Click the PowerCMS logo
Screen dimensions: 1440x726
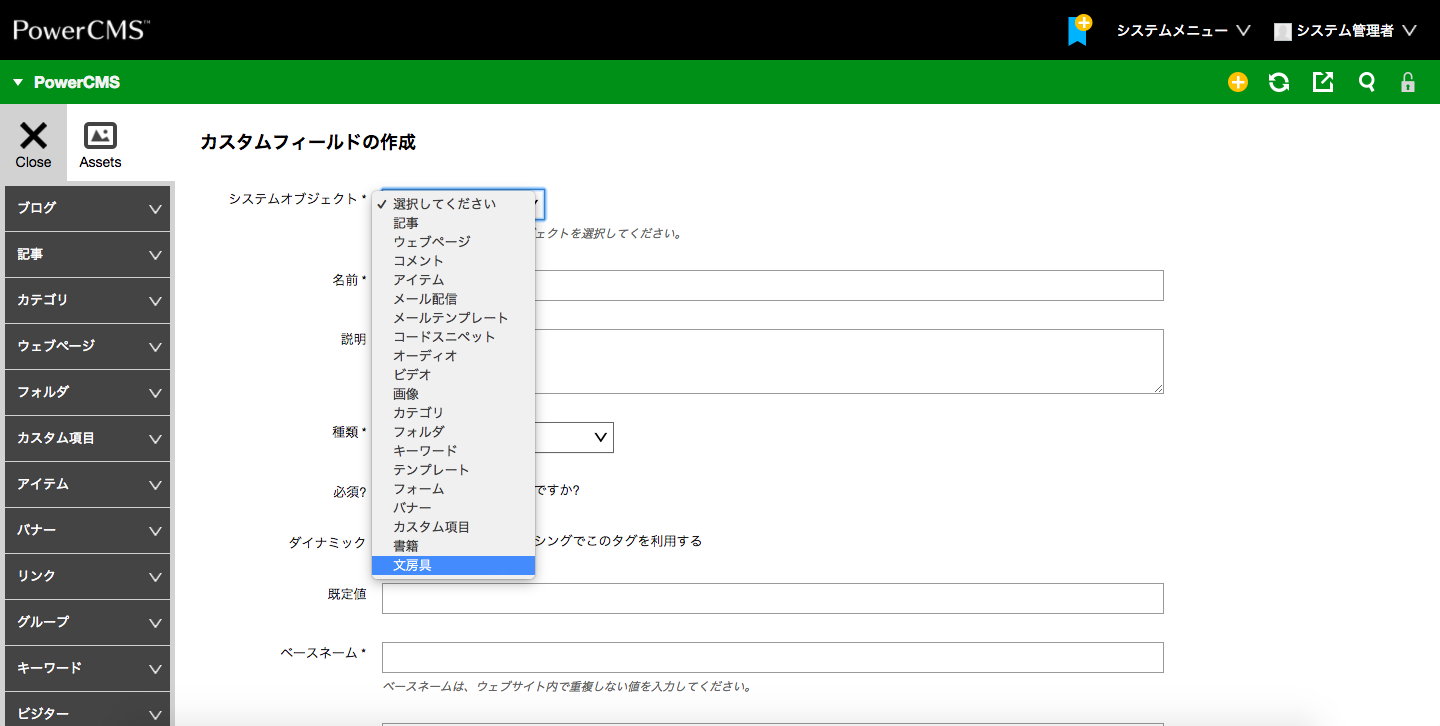pos(81,30)
